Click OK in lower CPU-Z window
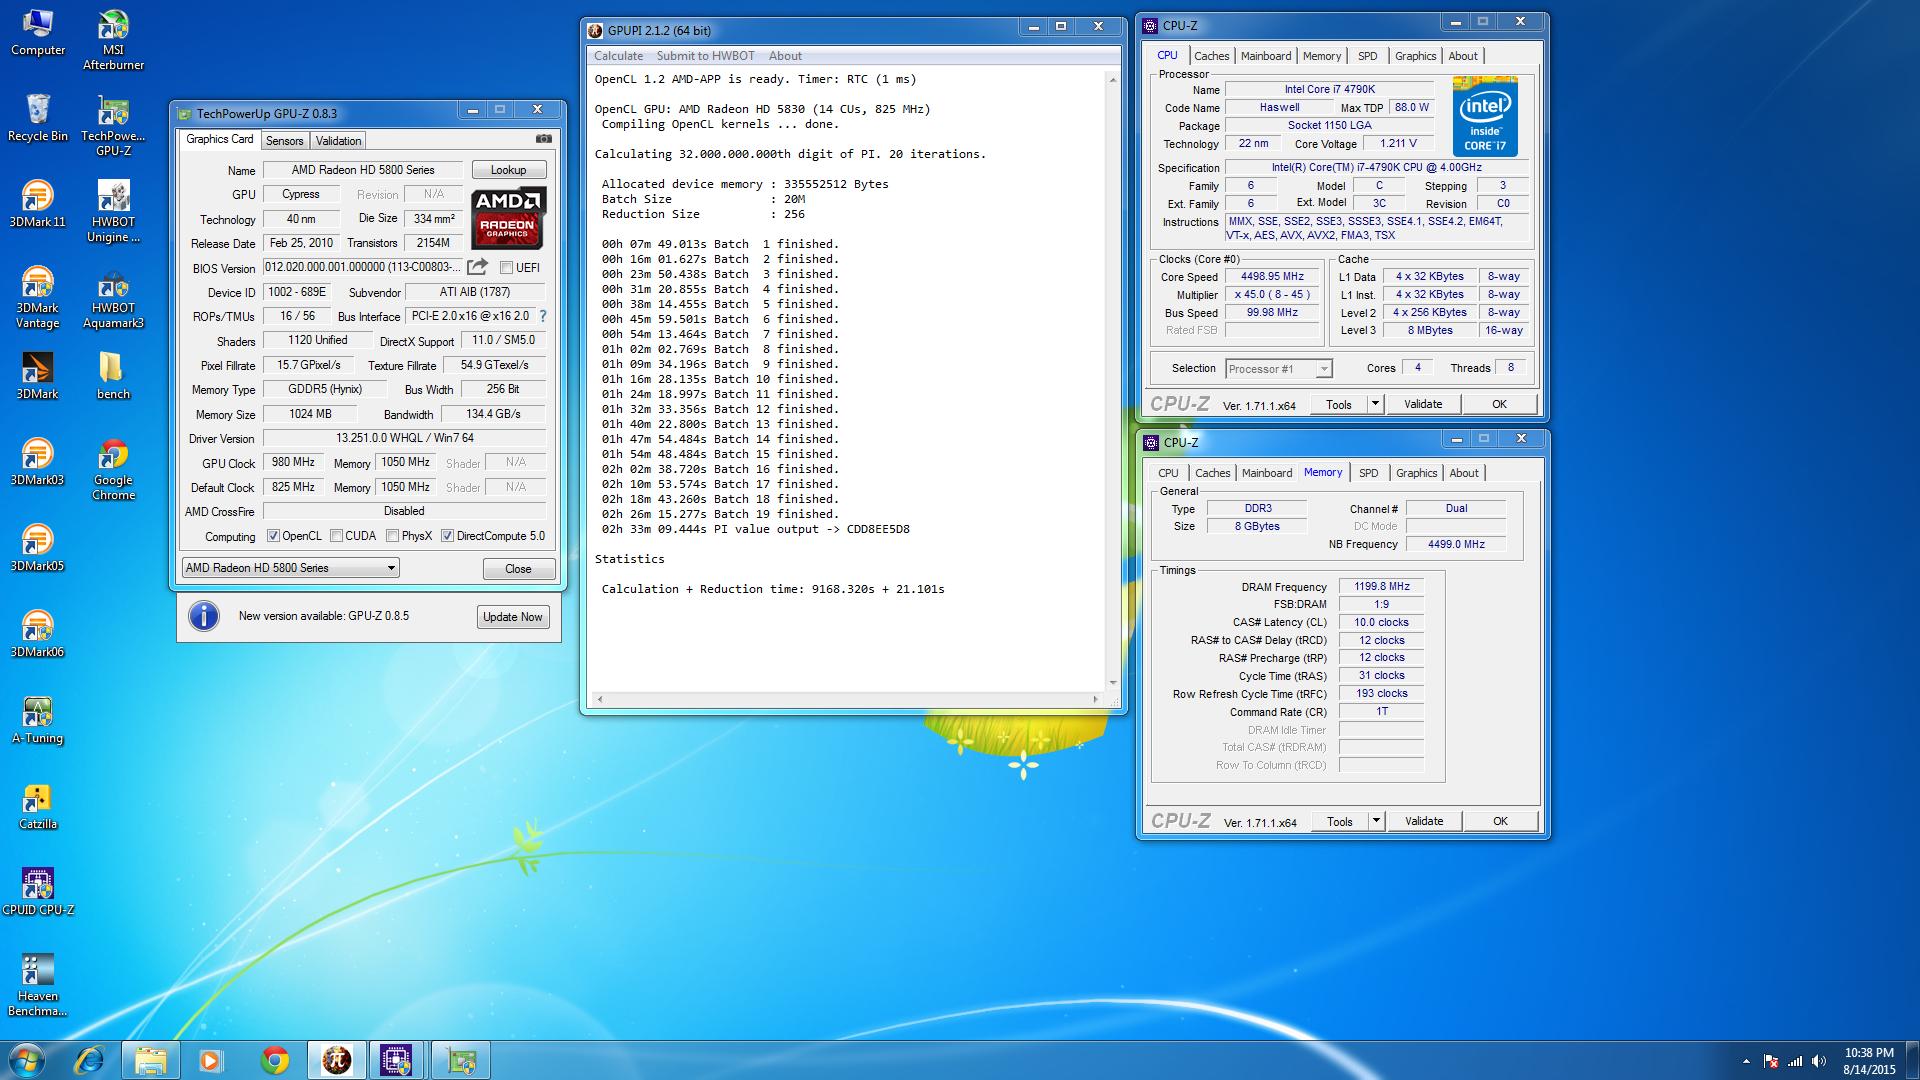1920x1080 pixels. coord(1500,821)
